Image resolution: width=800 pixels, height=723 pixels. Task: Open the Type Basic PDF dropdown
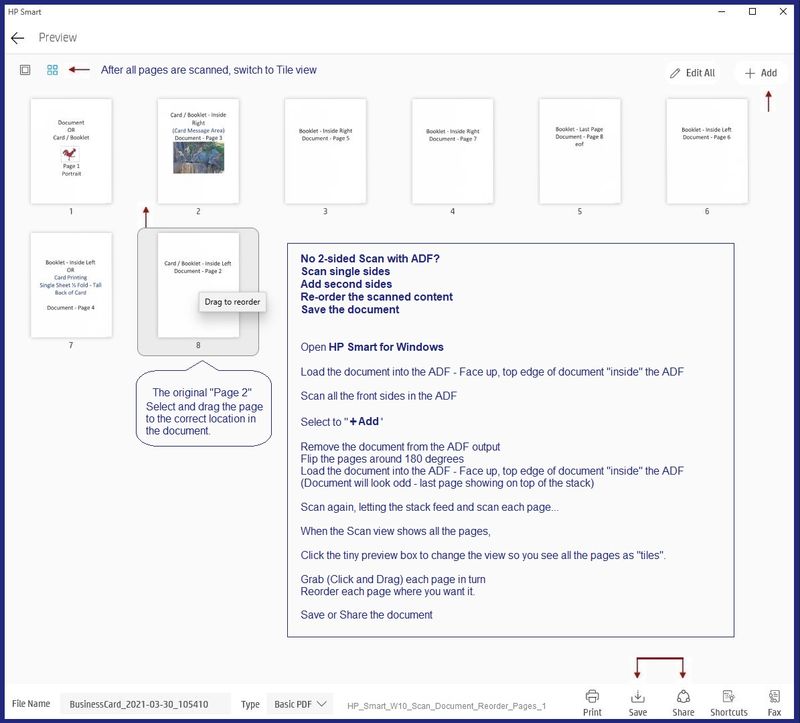300,704
